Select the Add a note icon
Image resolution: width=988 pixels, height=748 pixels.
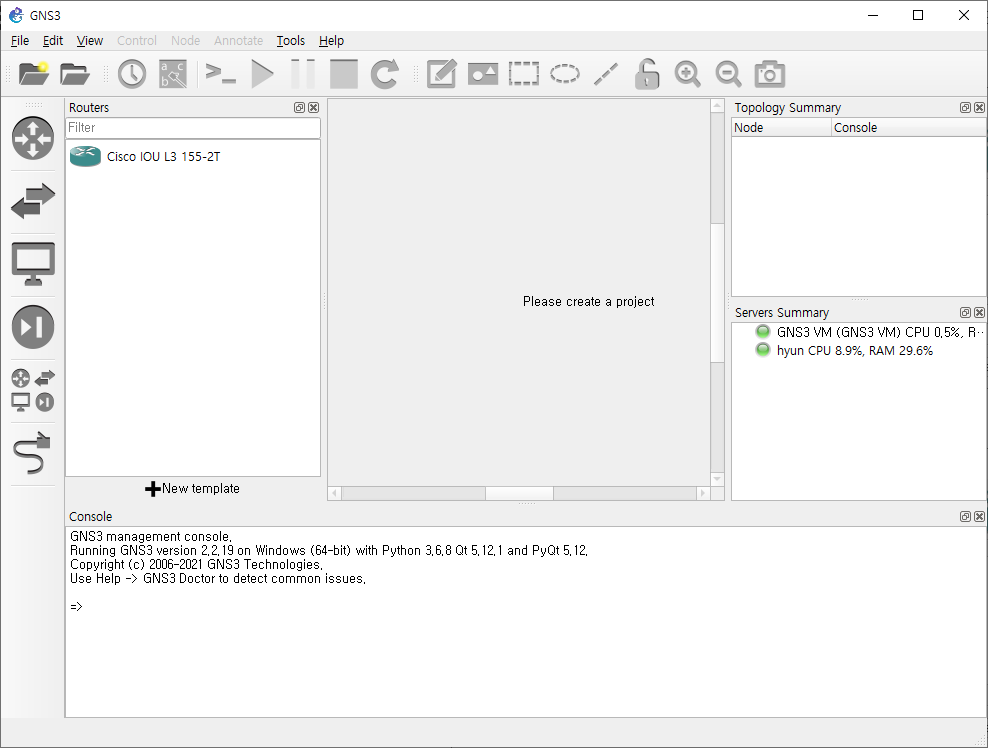click(441, 74)
